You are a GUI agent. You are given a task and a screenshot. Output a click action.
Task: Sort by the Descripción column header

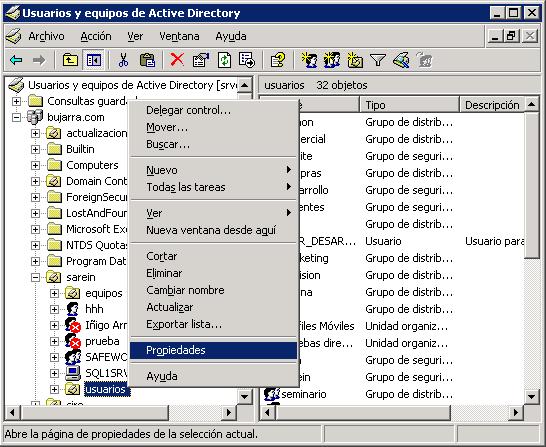click(x=492, y=105)
